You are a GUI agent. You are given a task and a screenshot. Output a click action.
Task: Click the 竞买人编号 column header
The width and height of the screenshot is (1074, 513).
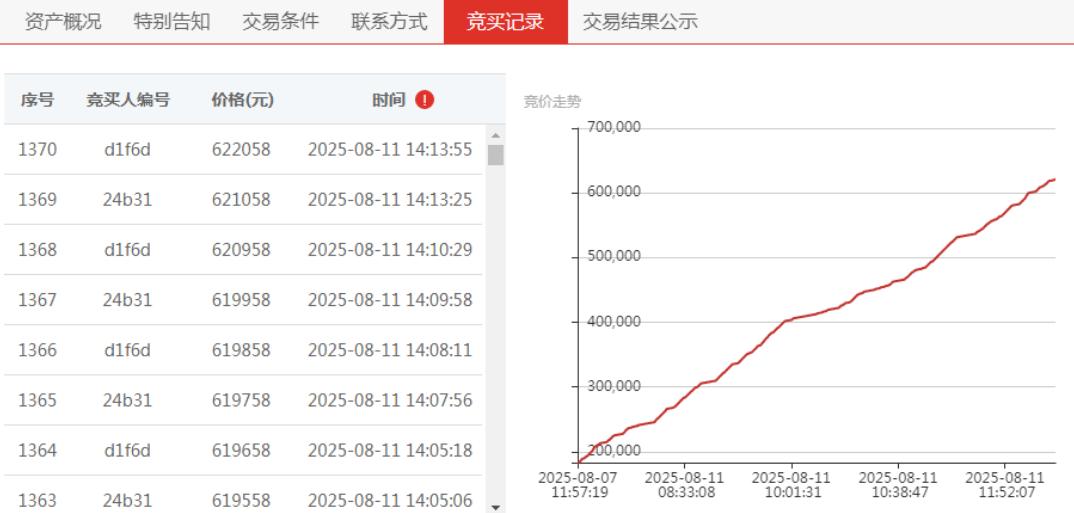tap(127, 100)
